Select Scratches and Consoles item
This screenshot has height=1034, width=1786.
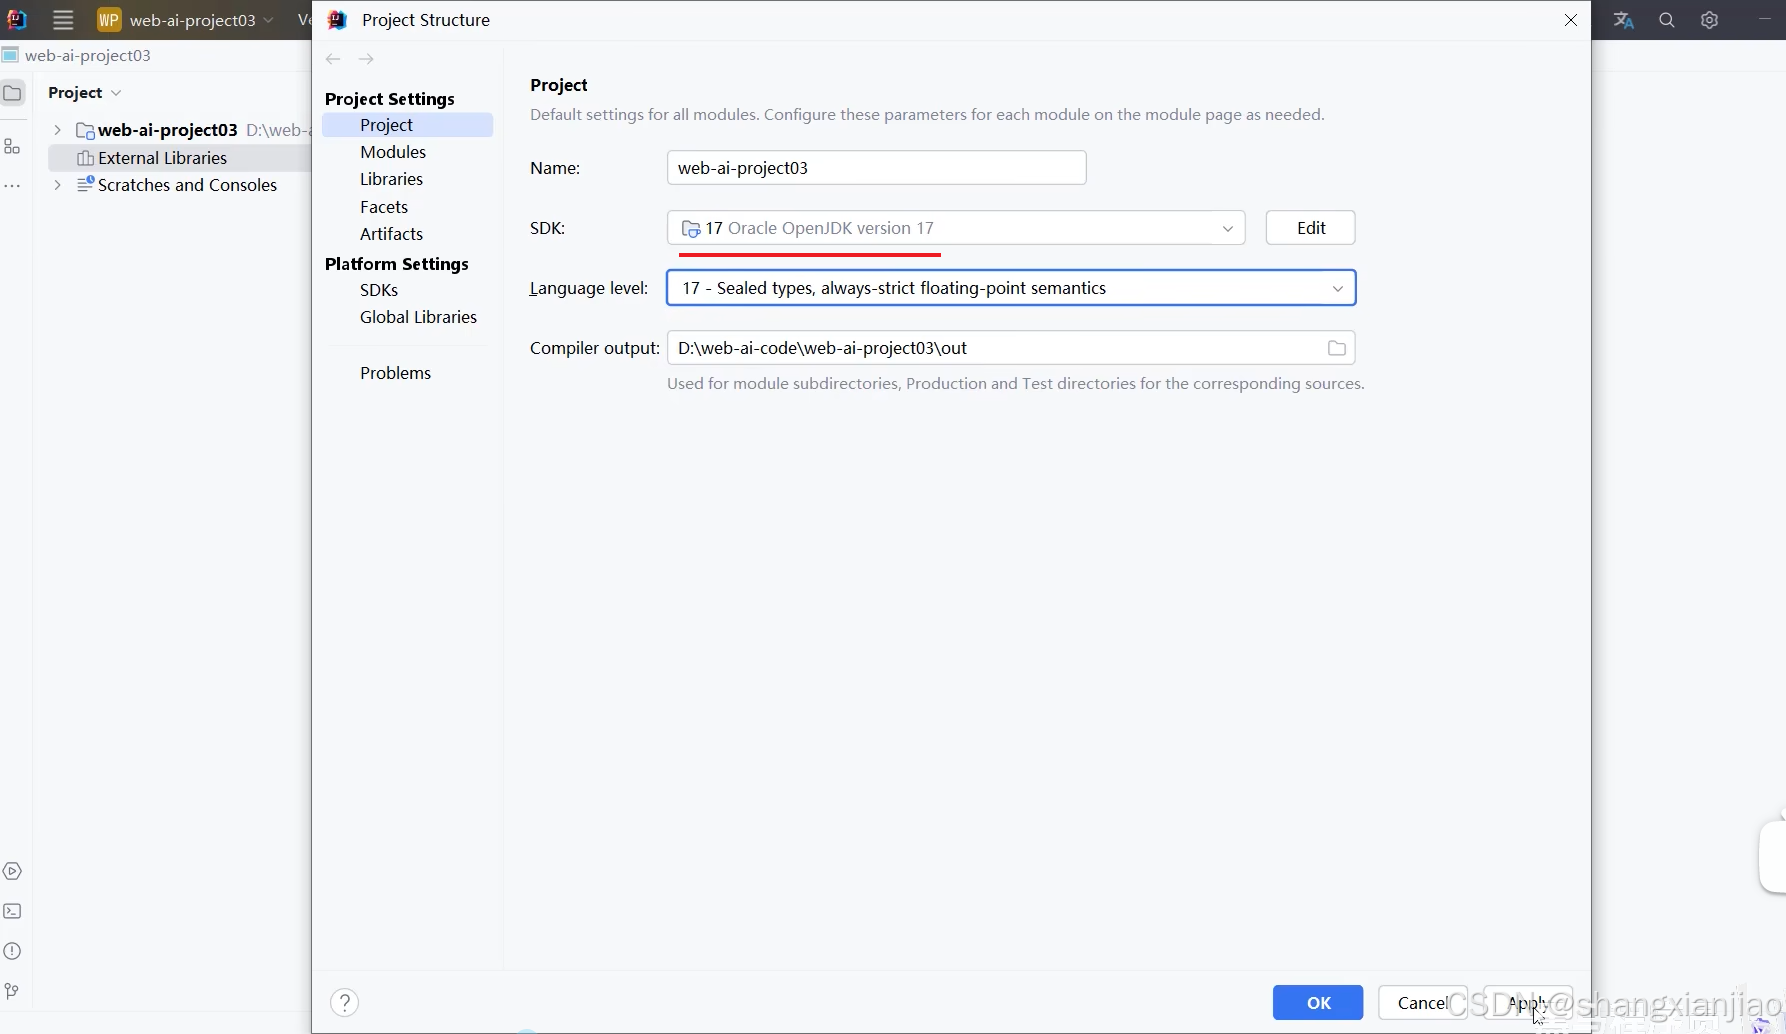[x=187, y=185]
